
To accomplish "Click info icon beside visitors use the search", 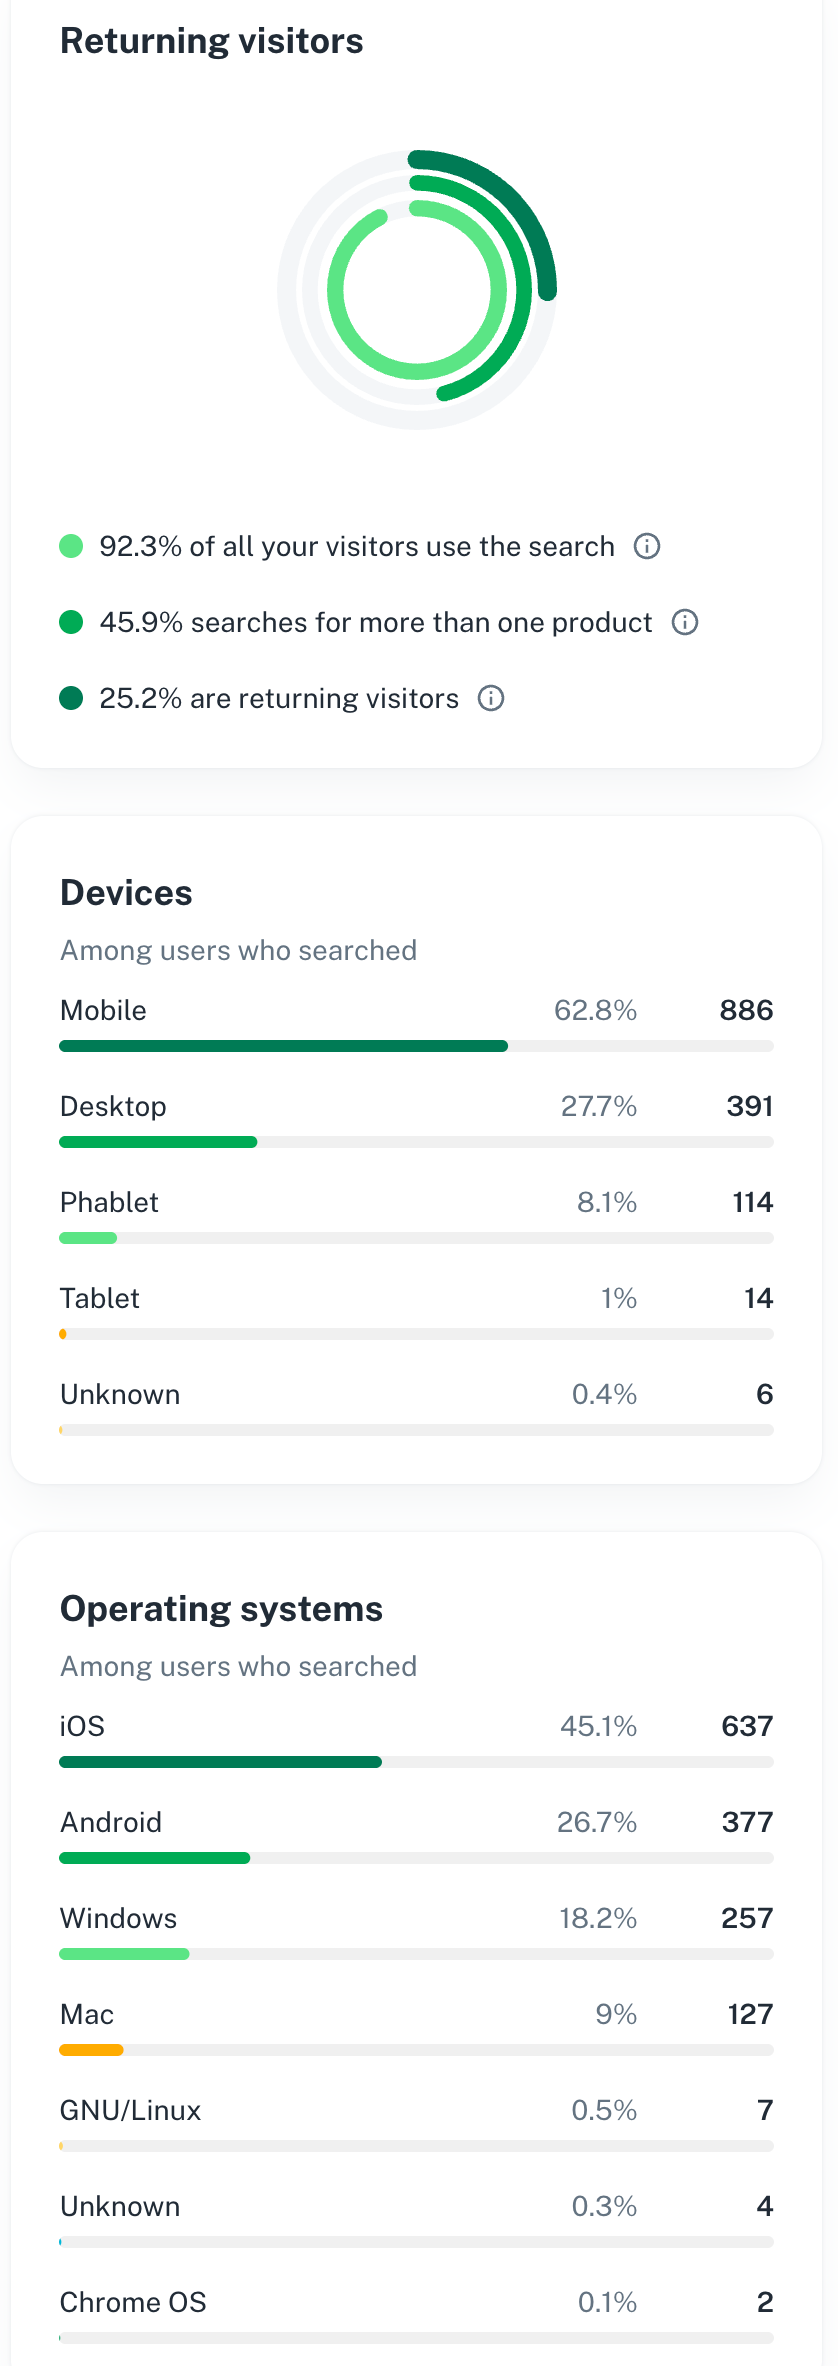I will [647, 546].
